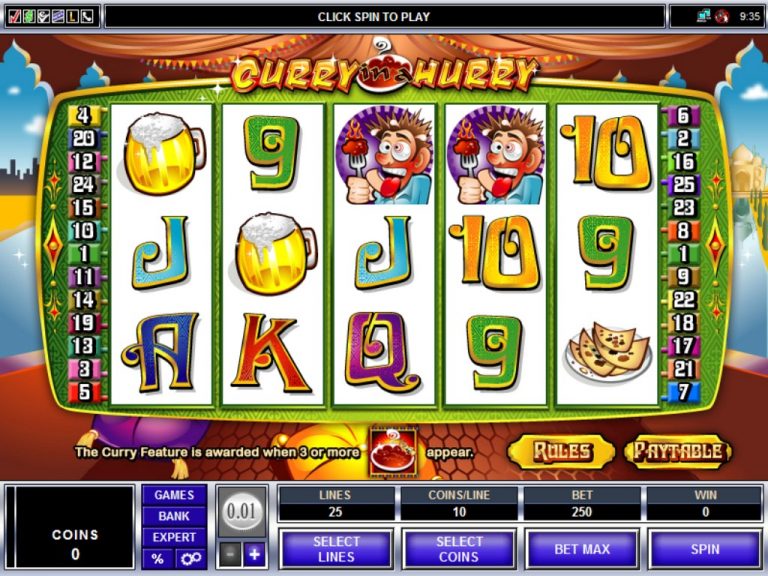768x576 pixels.
Task: Toggle payline 20 marker on left side
Action: pos(83,139)
